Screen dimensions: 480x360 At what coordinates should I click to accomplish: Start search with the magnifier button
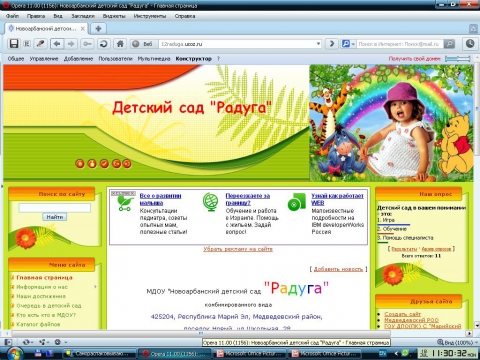pyautogui.click(x=449, y=44)
